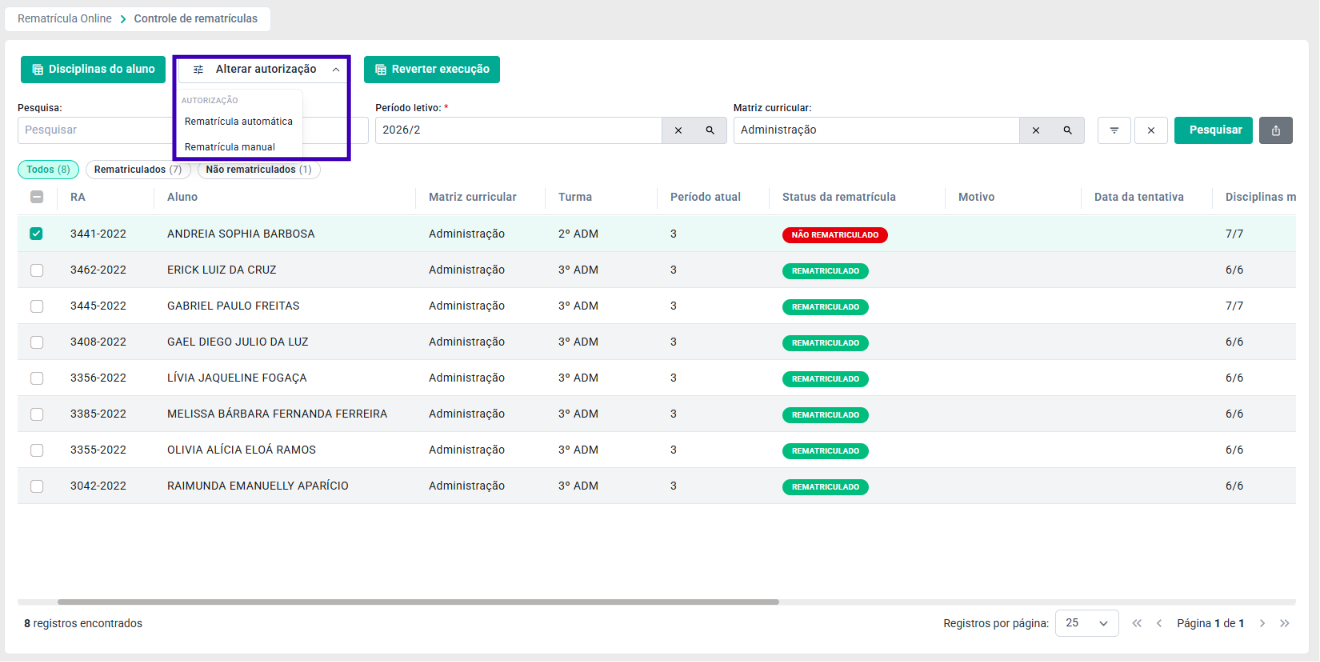Viewport: 1320px width, 662px height.
Task: Click Reverter execução button
Action: pyautogui.click(x=432, y=70)
